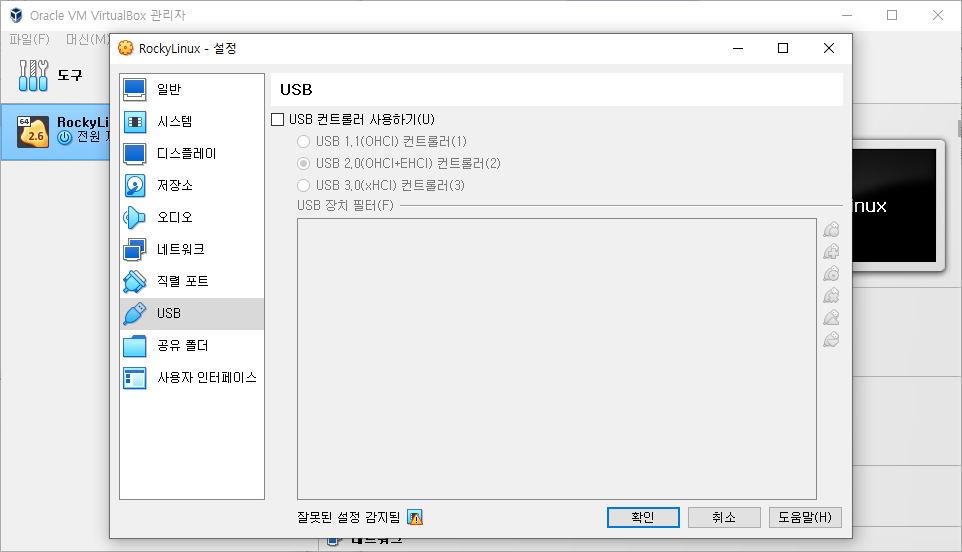Click the first USB filter add-empty icon
This screenshot has height=552, width=962.
click(831, 229)
